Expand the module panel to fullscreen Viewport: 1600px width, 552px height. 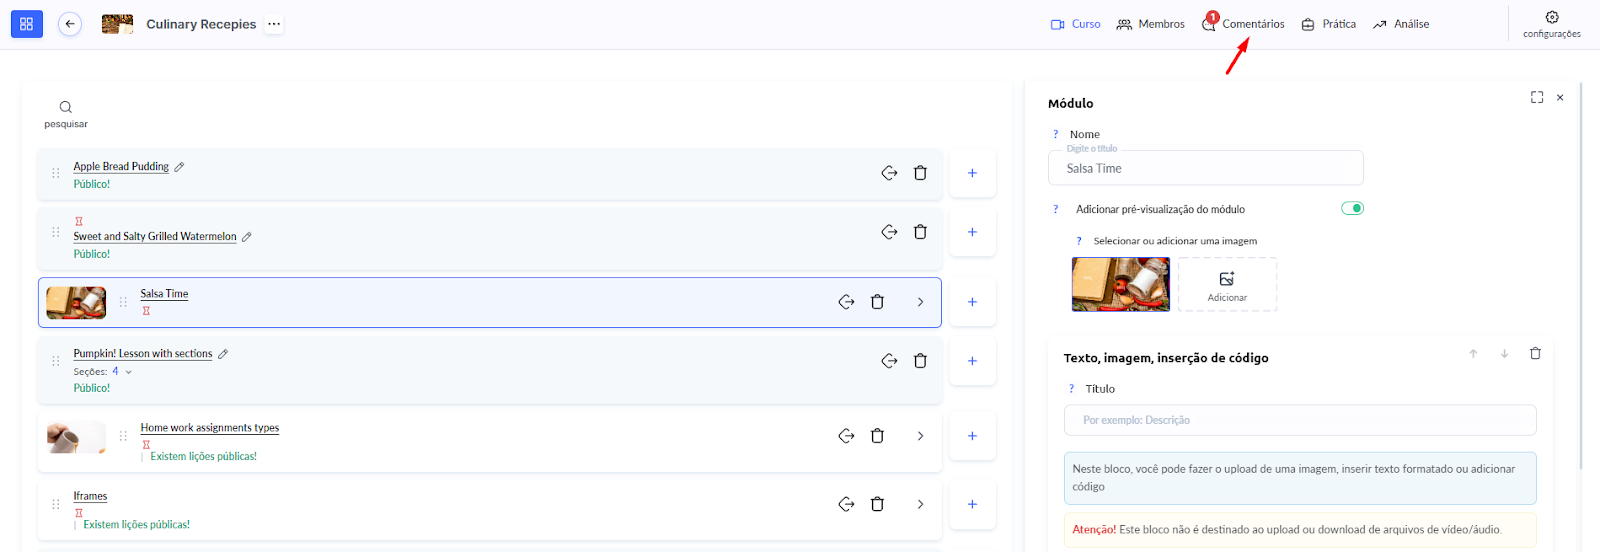(x=1537, y=97)
